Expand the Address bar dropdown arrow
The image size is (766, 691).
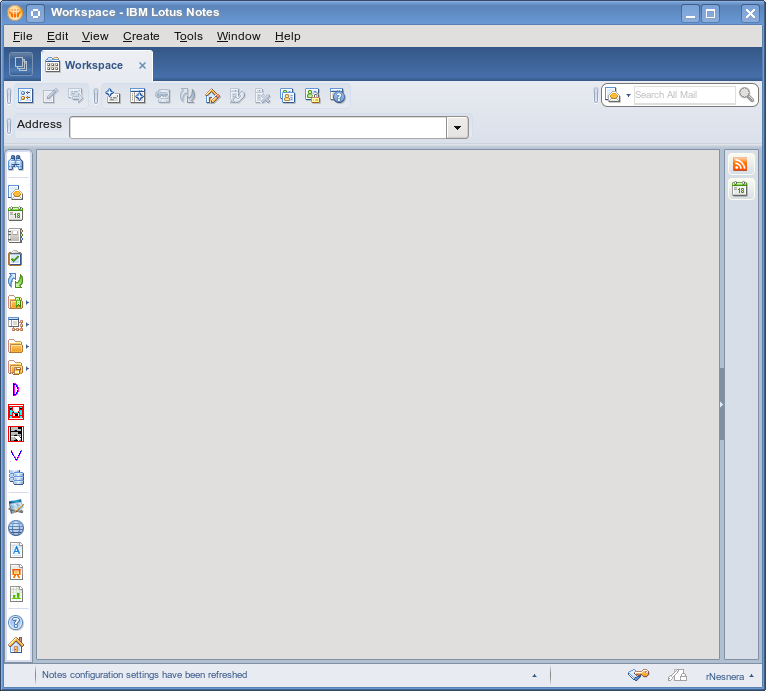point(457,127)
